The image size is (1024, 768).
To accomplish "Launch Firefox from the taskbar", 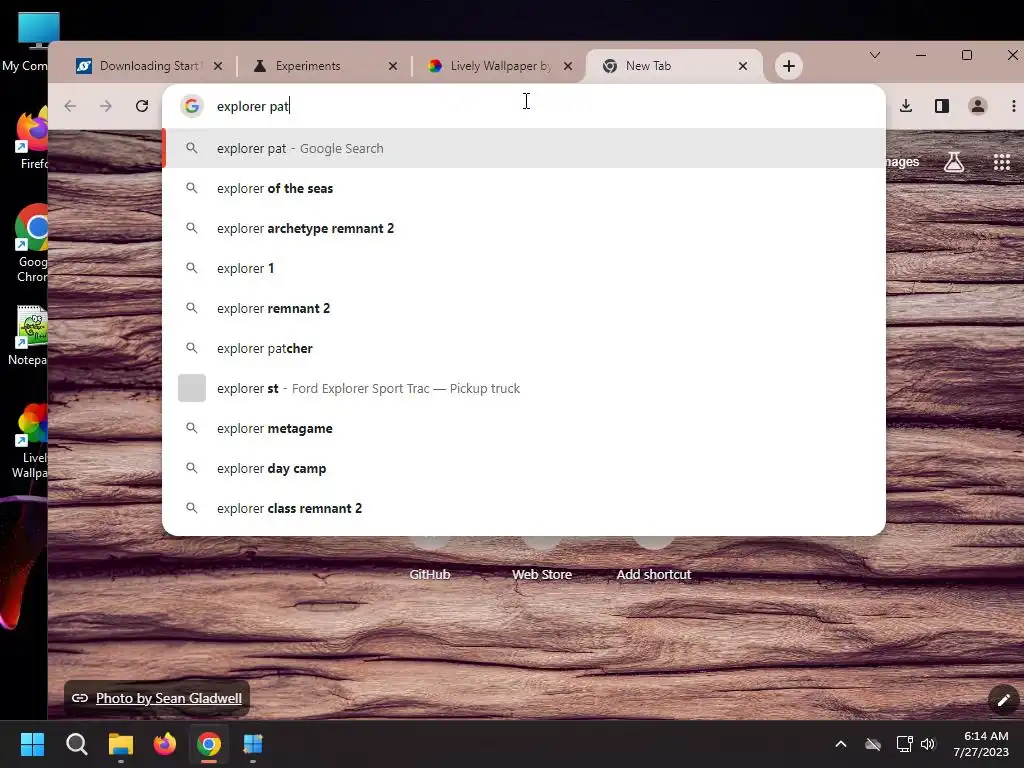I will click(165, 744).
